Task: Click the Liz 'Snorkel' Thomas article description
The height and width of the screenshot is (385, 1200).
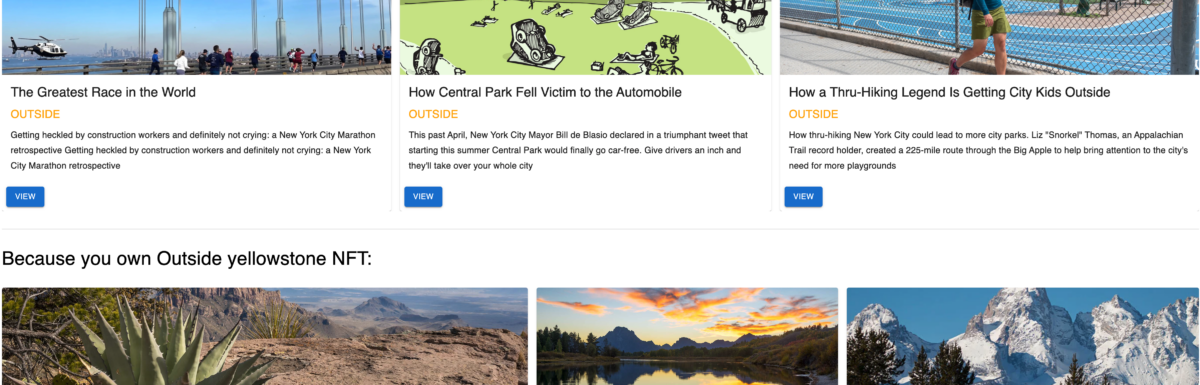Action: pos(988,150)
